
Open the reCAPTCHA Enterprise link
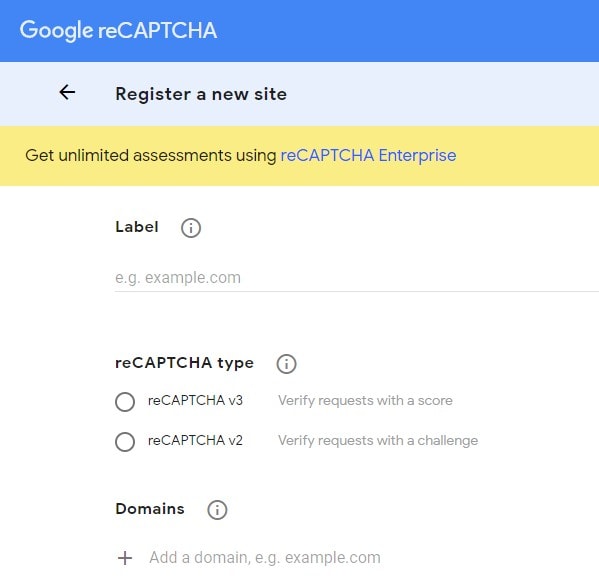pos(368,155)
